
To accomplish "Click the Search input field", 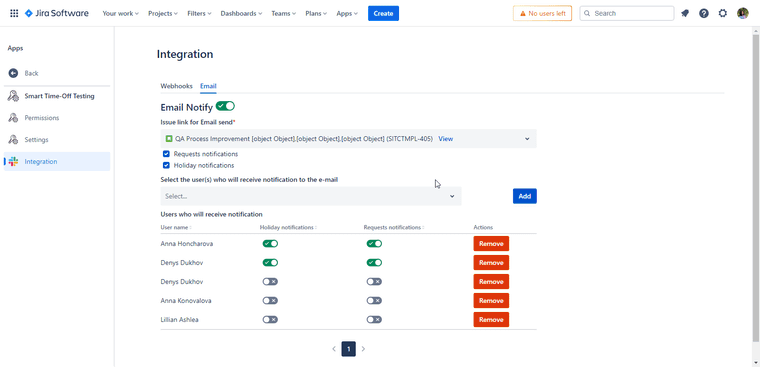I will point(627,14).
